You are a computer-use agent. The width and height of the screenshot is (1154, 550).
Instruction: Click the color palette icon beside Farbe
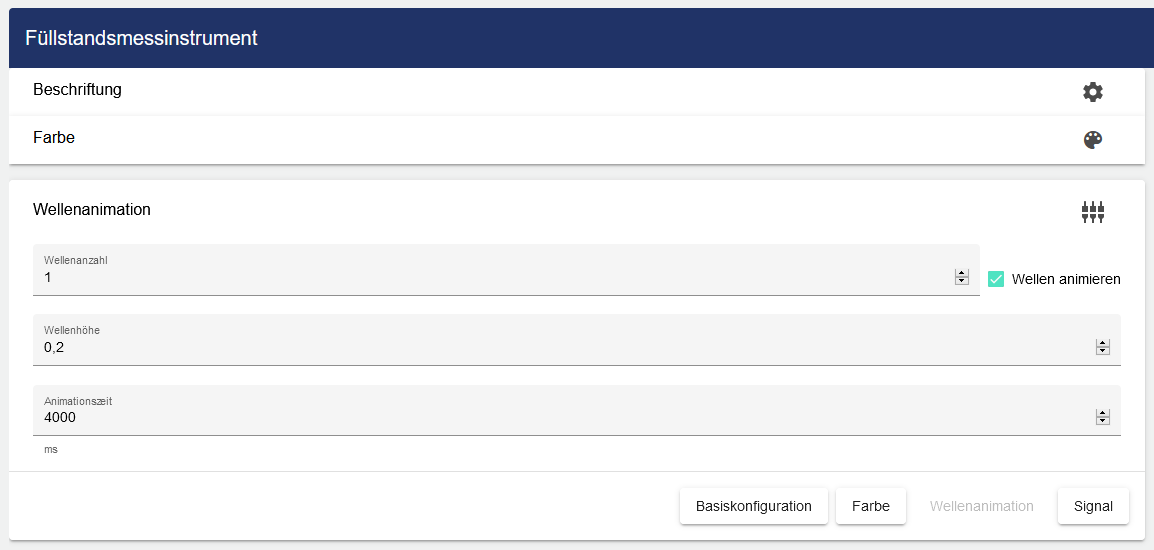(1093, 140)
